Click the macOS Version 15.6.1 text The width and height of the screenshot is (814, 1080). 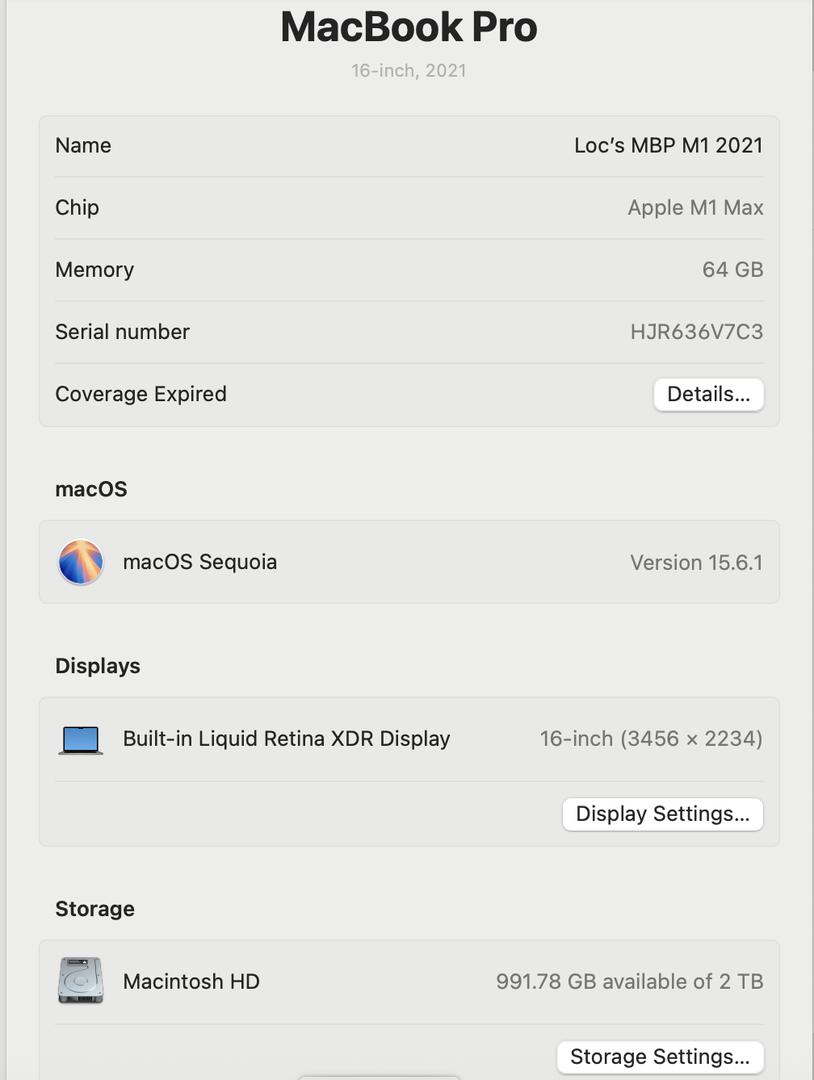point(696,563)
